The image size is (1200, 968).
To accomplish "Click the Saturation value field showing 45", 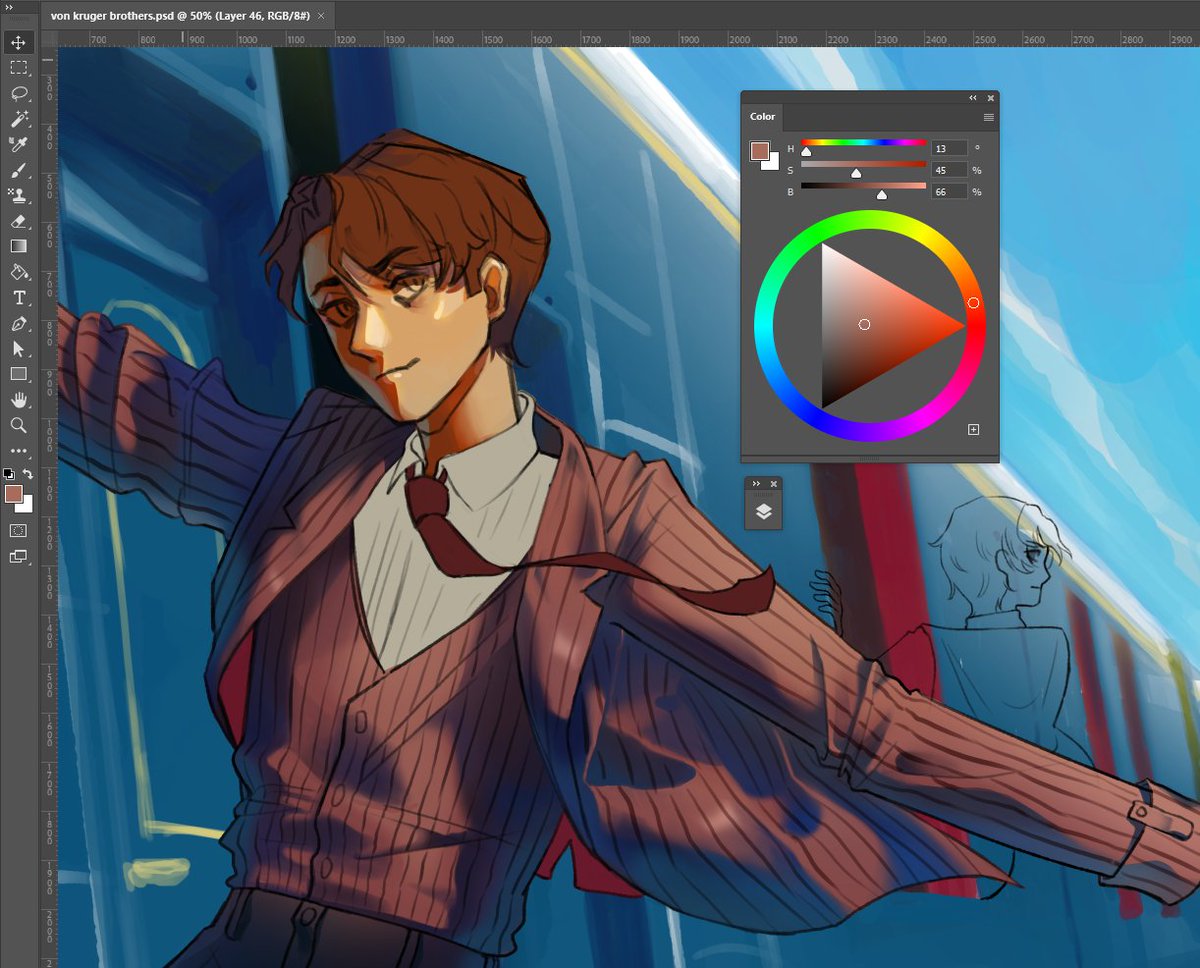I will coord(949,170).
